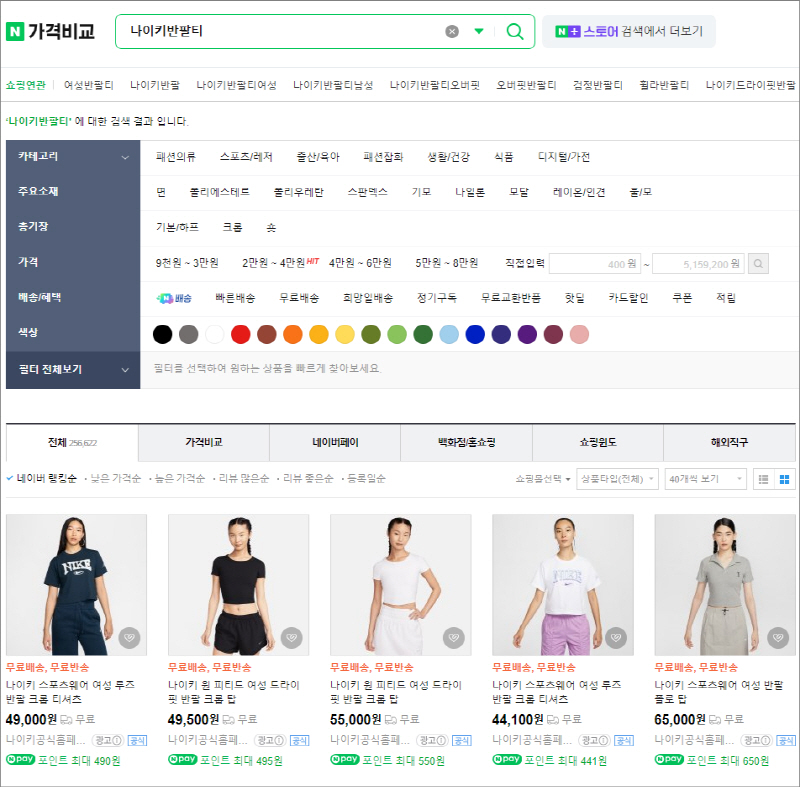Filter by 패션의류 category
The image size is (800, 787).
(176, 157)
